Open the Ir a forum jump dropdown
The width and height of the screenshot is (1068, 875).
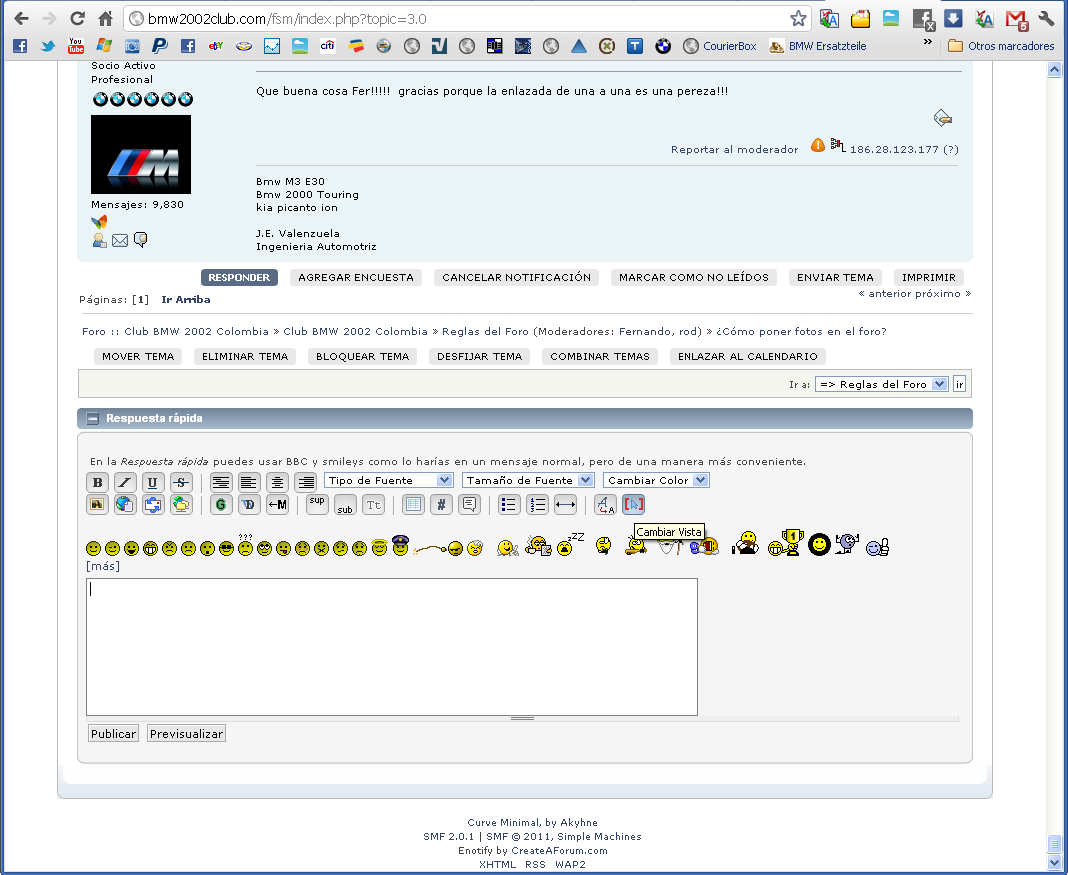point(881,384)
